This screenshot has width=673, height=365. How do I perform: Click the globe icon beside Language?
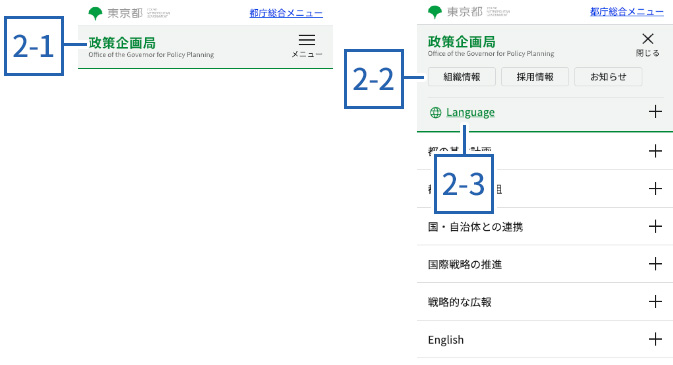pyautogui.click(x=435, y=113)
